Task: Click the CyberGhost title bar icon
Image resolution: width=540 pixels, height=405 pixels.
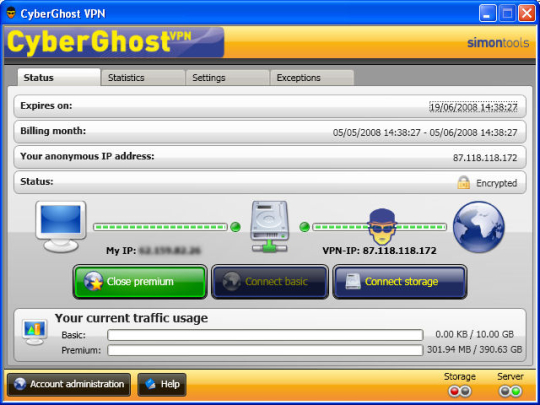Action: tap(11, 13)
